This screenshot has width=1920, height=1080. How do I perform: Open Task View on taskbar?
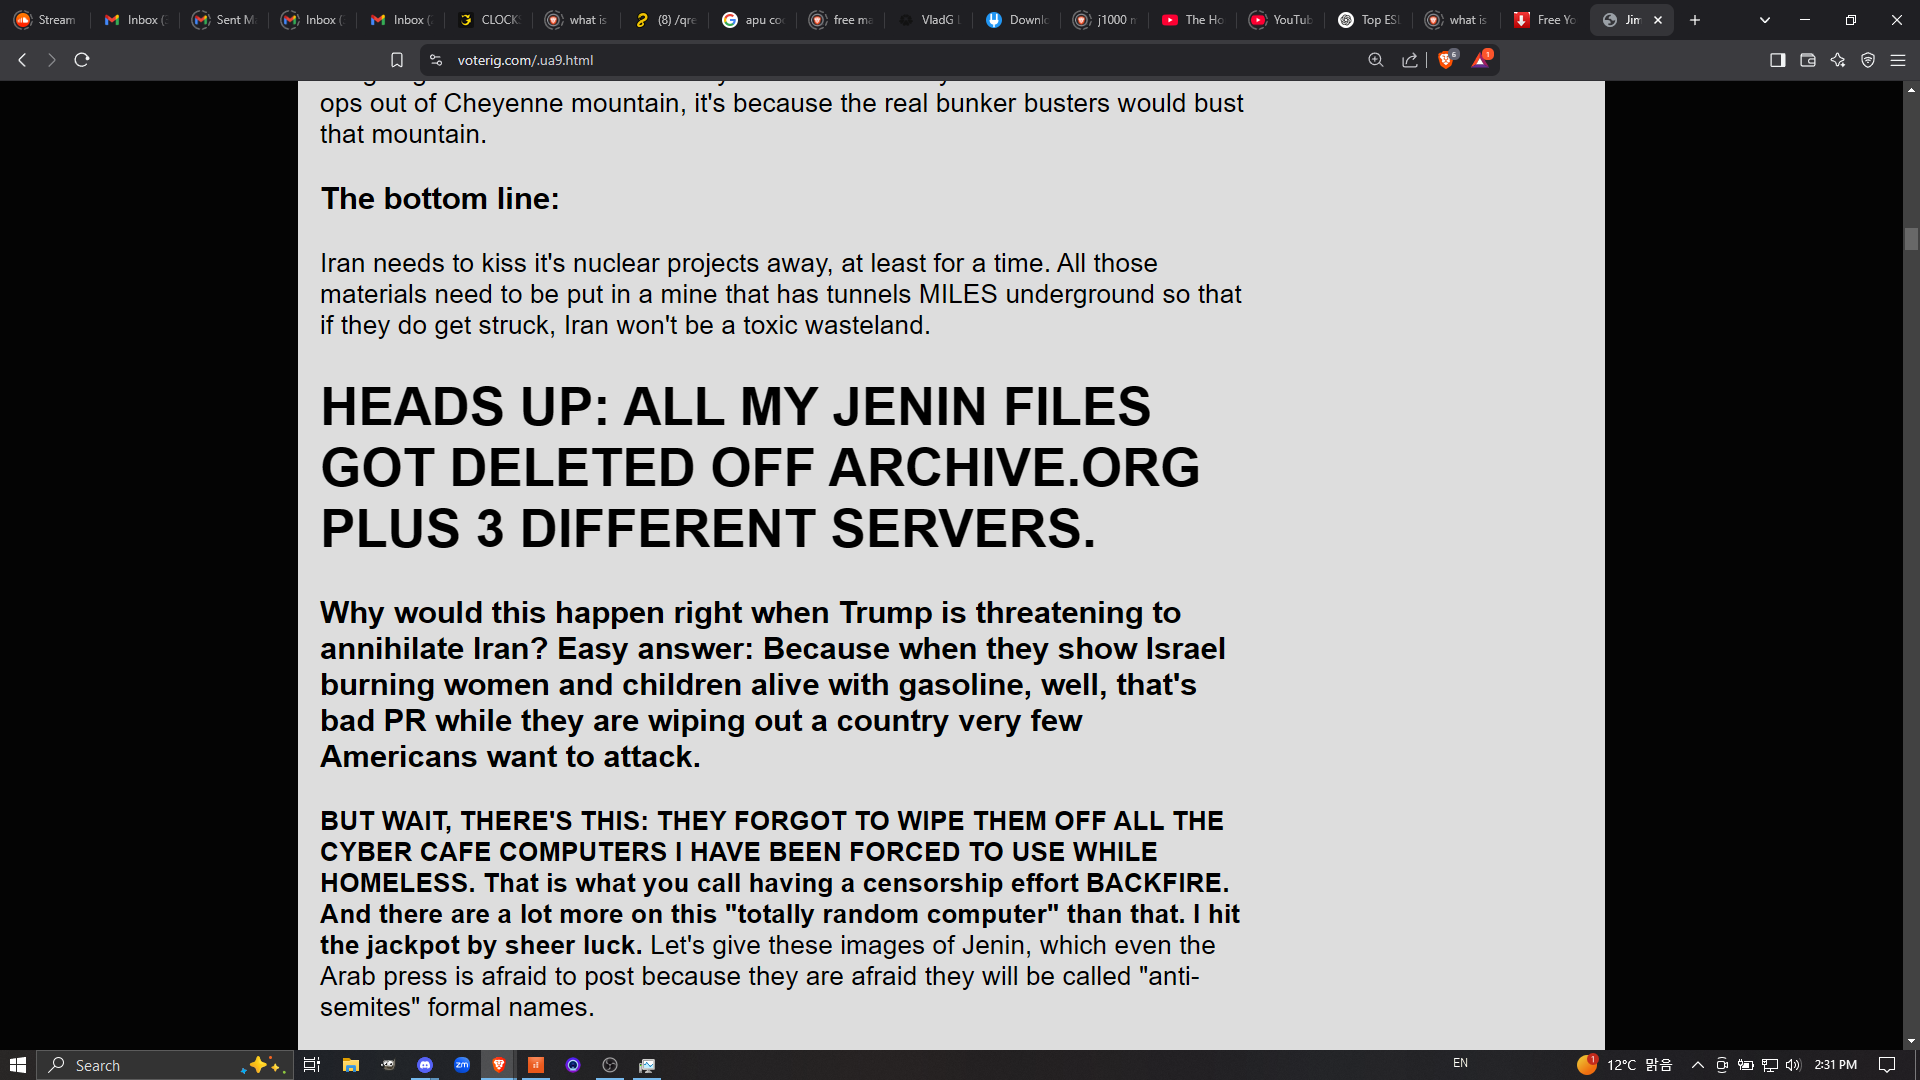tap(312, 1065)
